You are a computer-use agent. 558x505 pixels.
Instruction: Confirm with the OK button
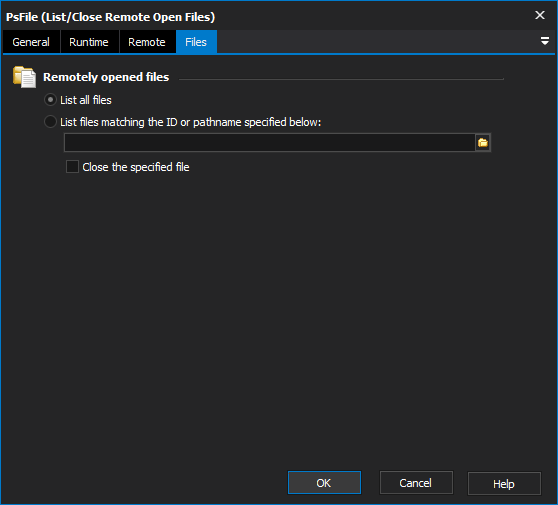click(x=324, y=483)
